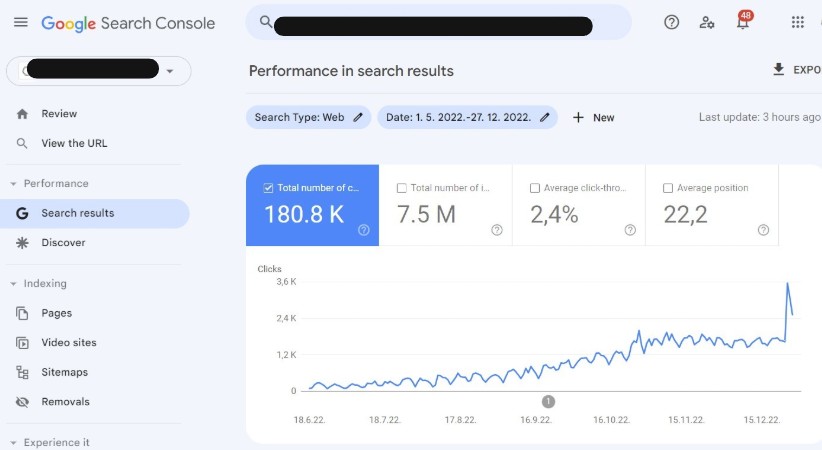Image resolution: width=822 pixels, height=450 pixels.
Task: Click the Google G Search results icon
Action: click(22, 213)
